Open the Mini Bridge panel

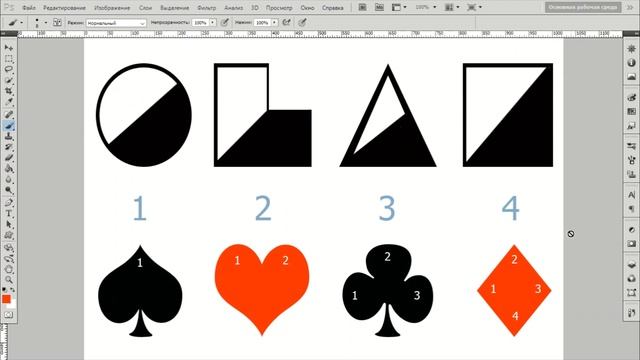click(379, 7)
